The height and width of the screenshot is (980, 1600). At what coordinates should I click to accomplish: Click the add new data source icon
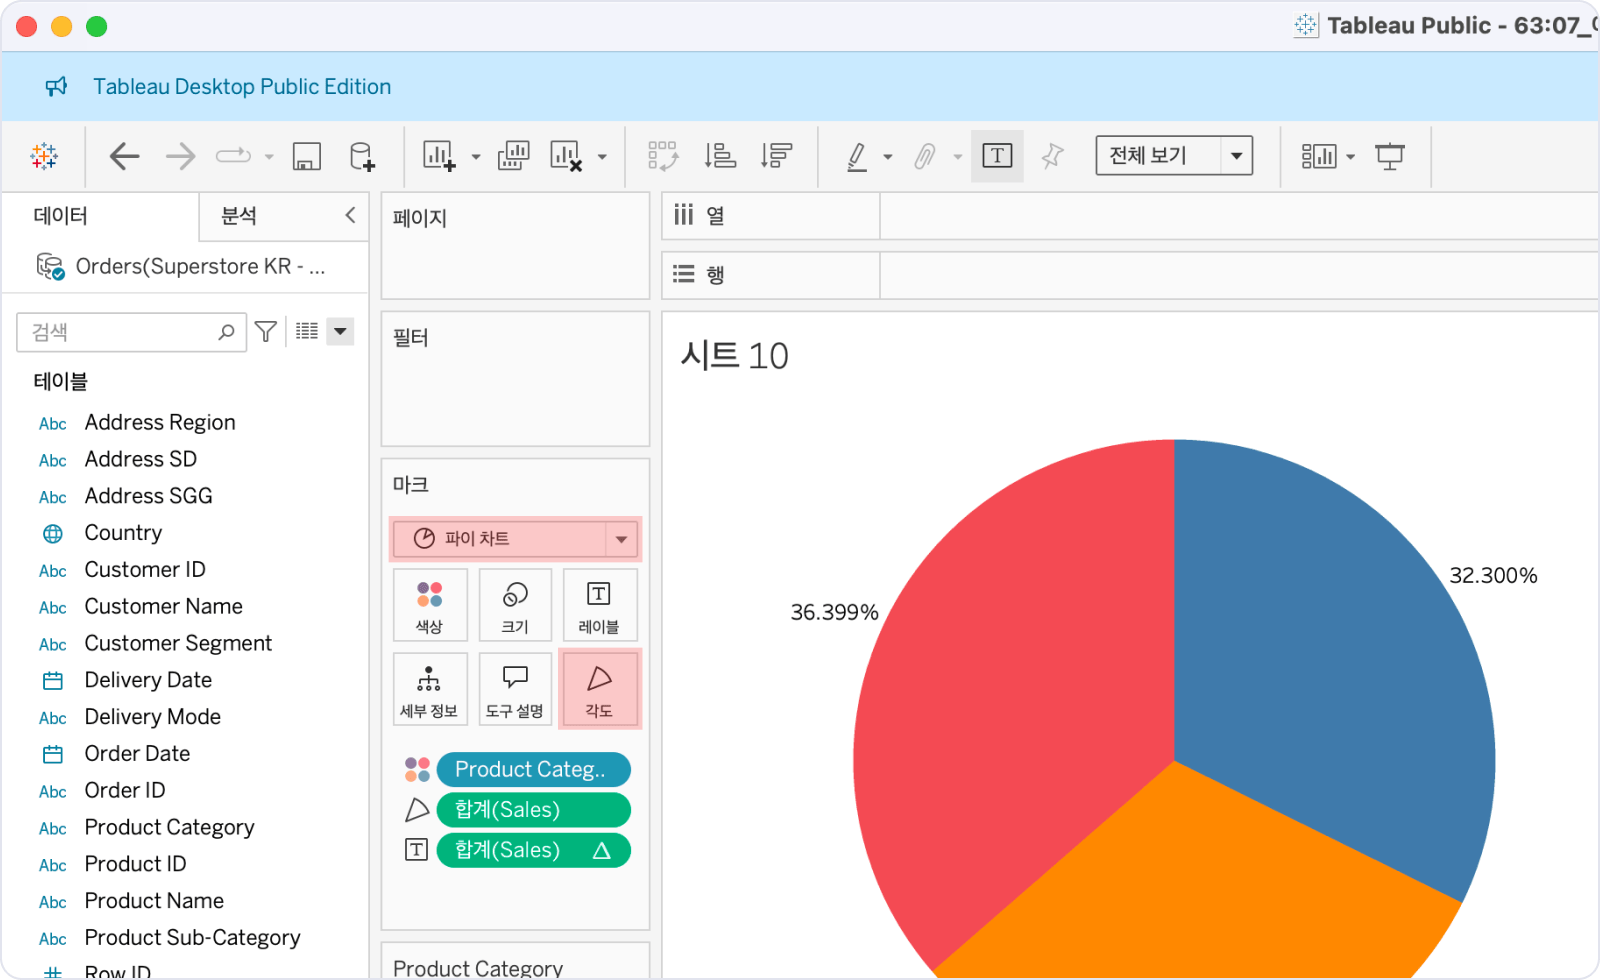362,156
